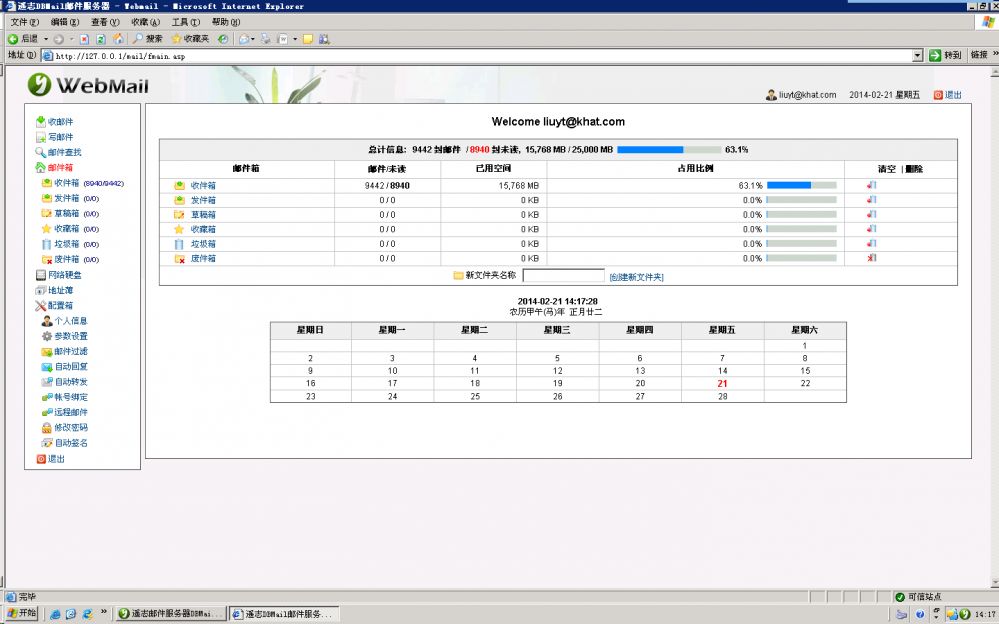This screenshot has width=999, height=624.
Task: Click the IE stop loading button
Action: [x=84, y=39]
